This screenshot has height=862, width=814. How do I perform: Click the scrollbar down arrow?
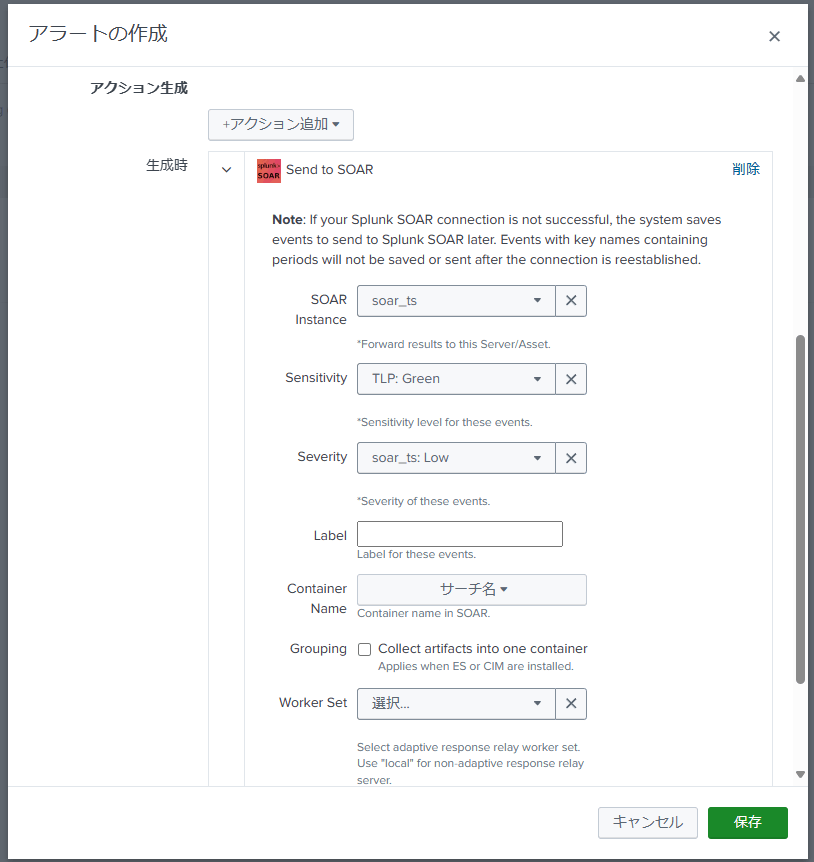tap(800, 774)
